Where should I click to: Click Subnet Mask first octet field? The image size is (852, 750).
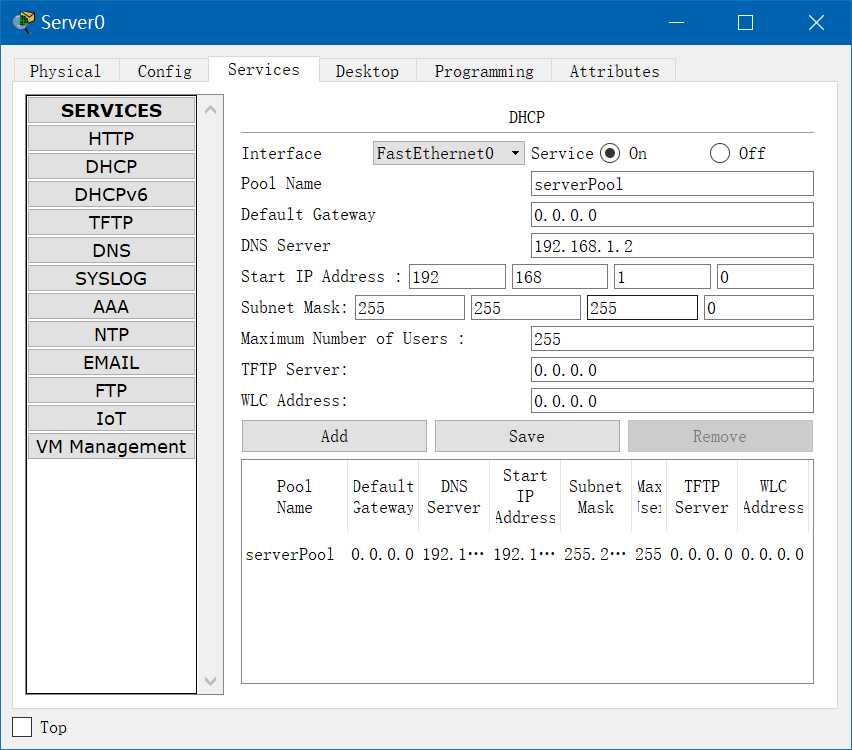tap(410, 308)
